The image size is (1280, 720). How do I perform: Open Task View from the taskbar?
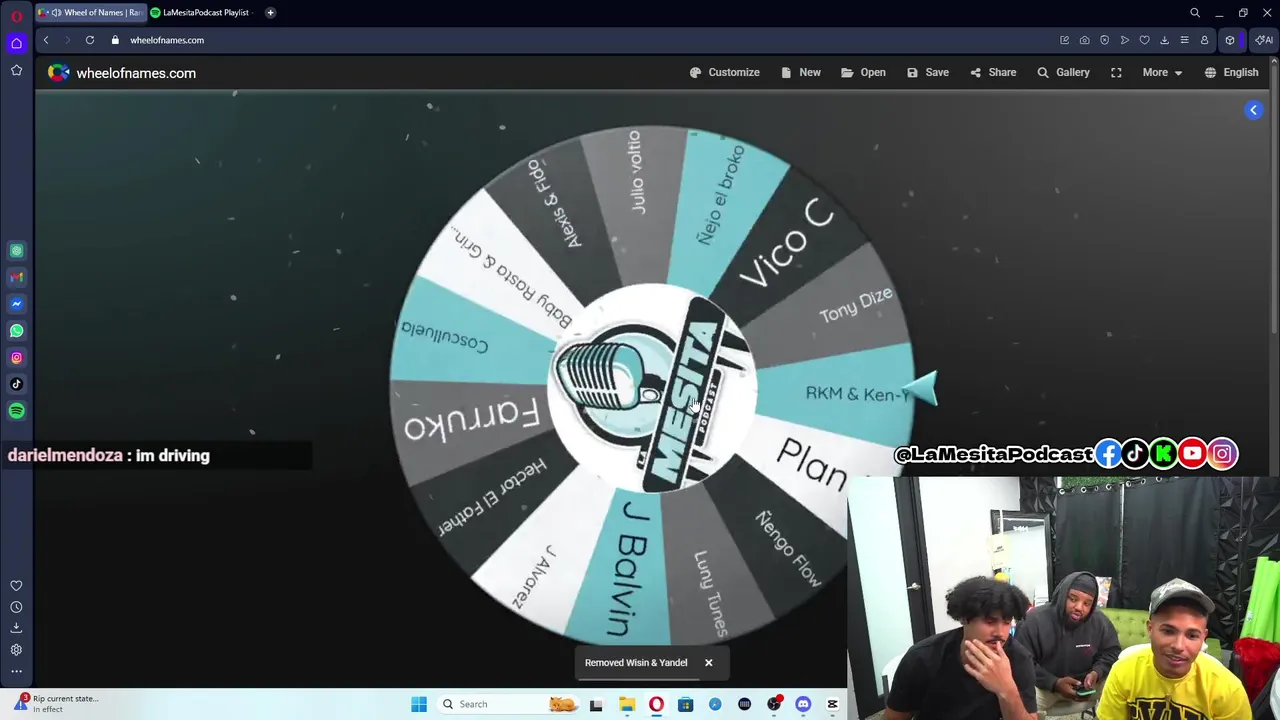[x=596, y=704]
